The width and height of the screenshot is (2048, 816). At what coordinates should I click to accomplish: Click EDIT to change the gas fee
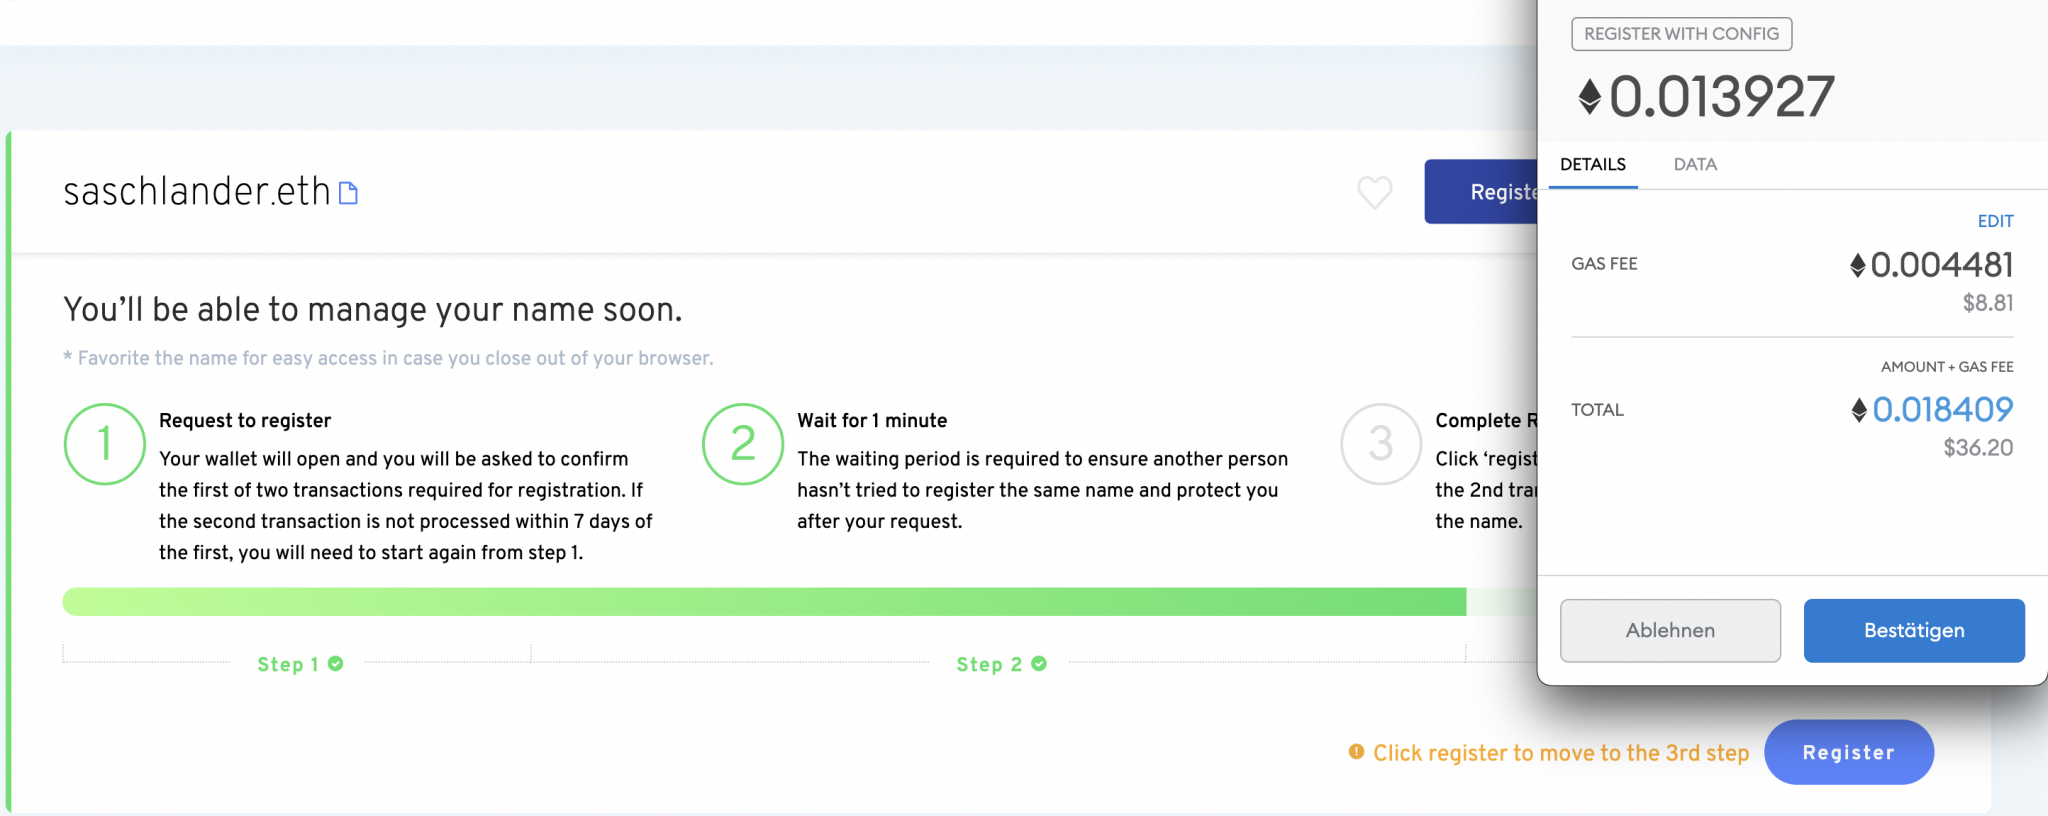[1995, 221]
